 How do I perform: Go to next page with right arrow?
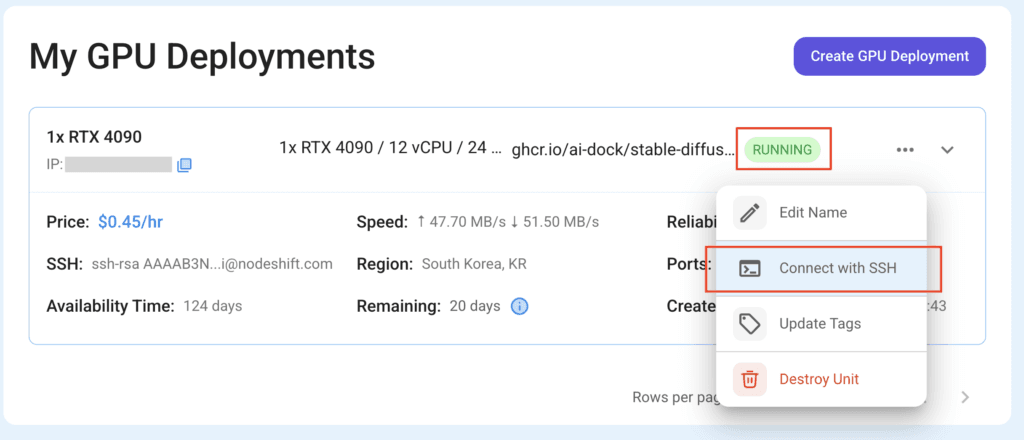[965, 397]
